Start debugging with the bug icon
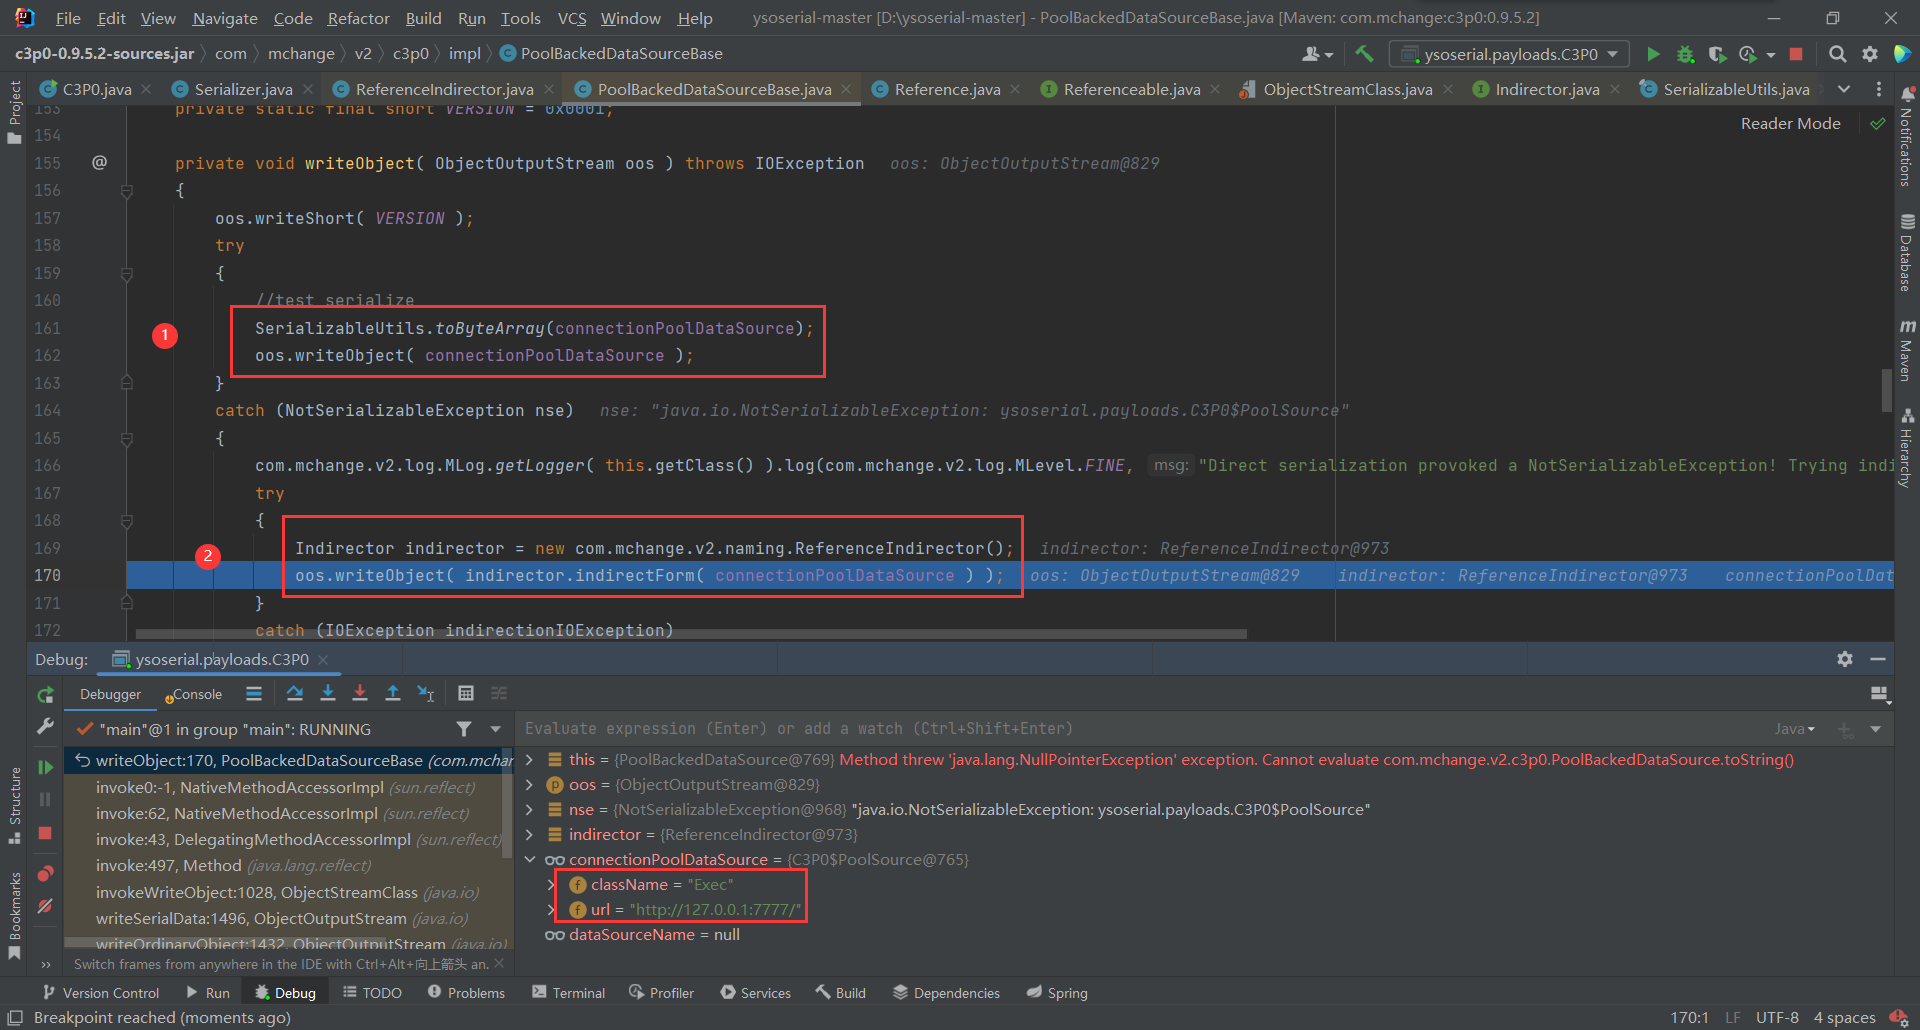The image size is (1920, 1030). coord(1685,54)
